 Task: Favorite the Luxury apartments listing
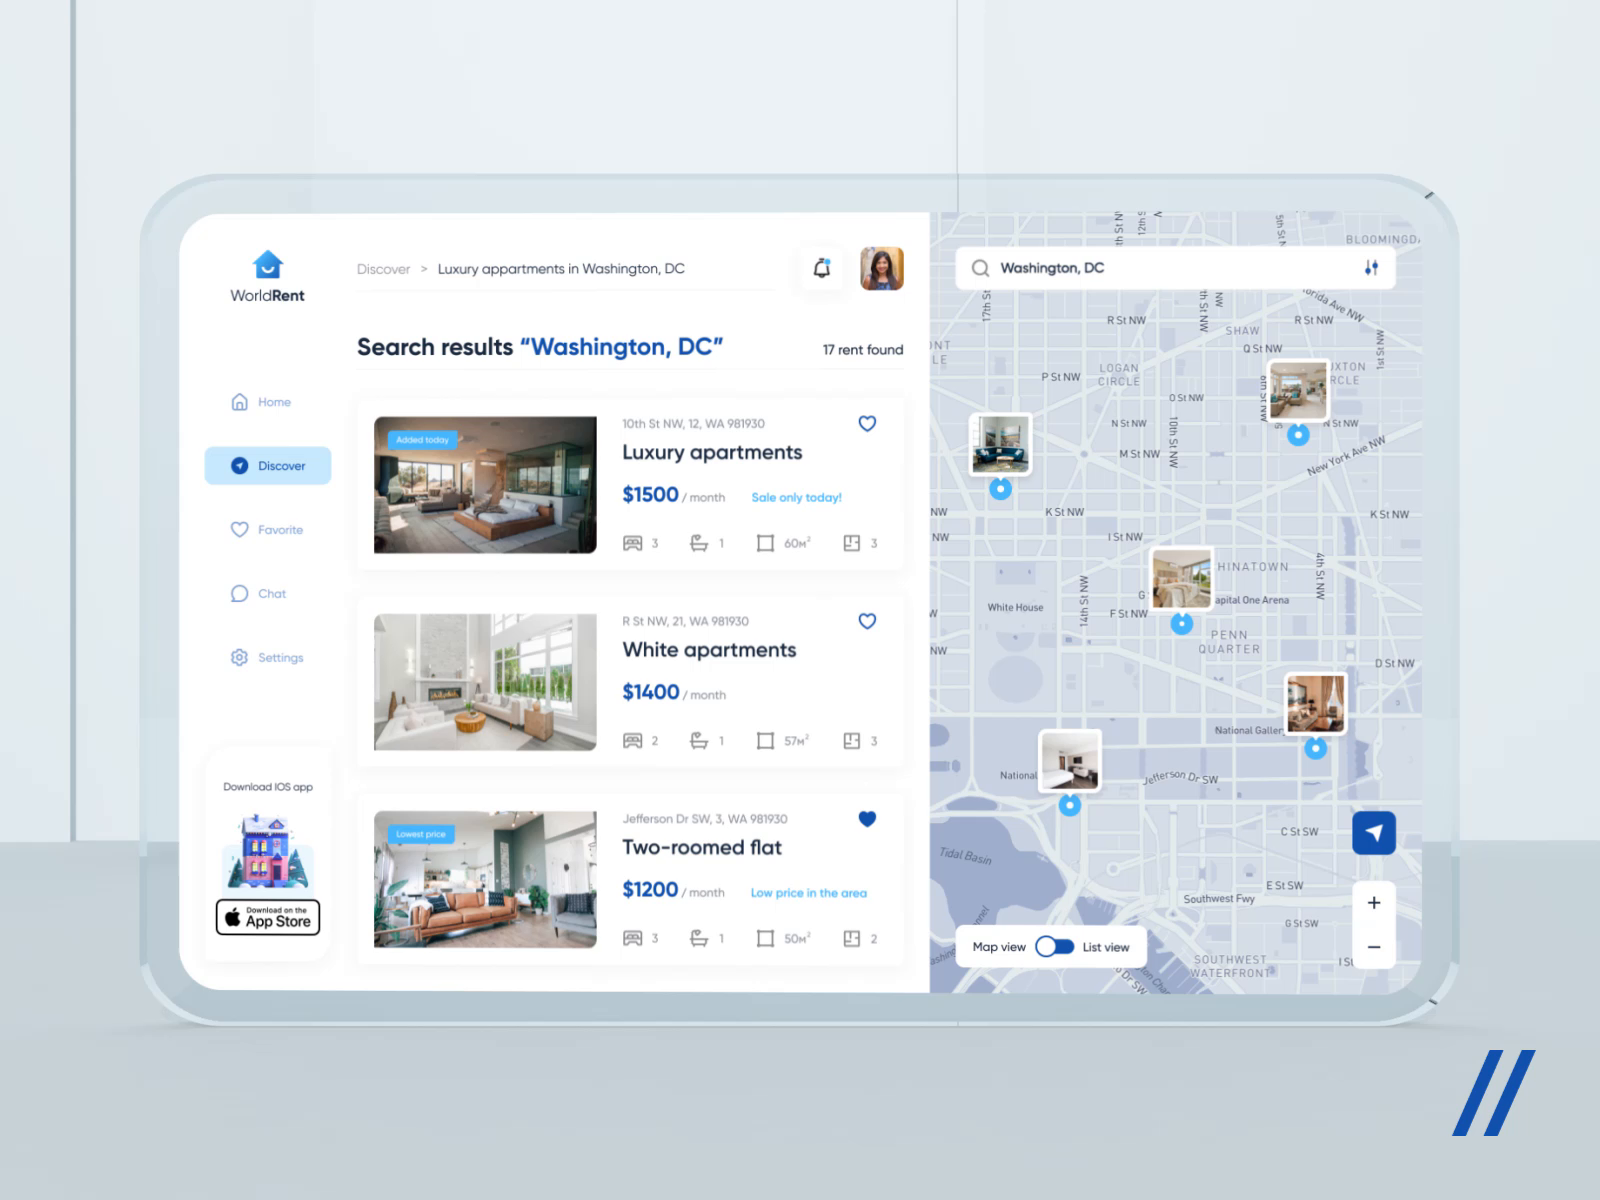867,424
